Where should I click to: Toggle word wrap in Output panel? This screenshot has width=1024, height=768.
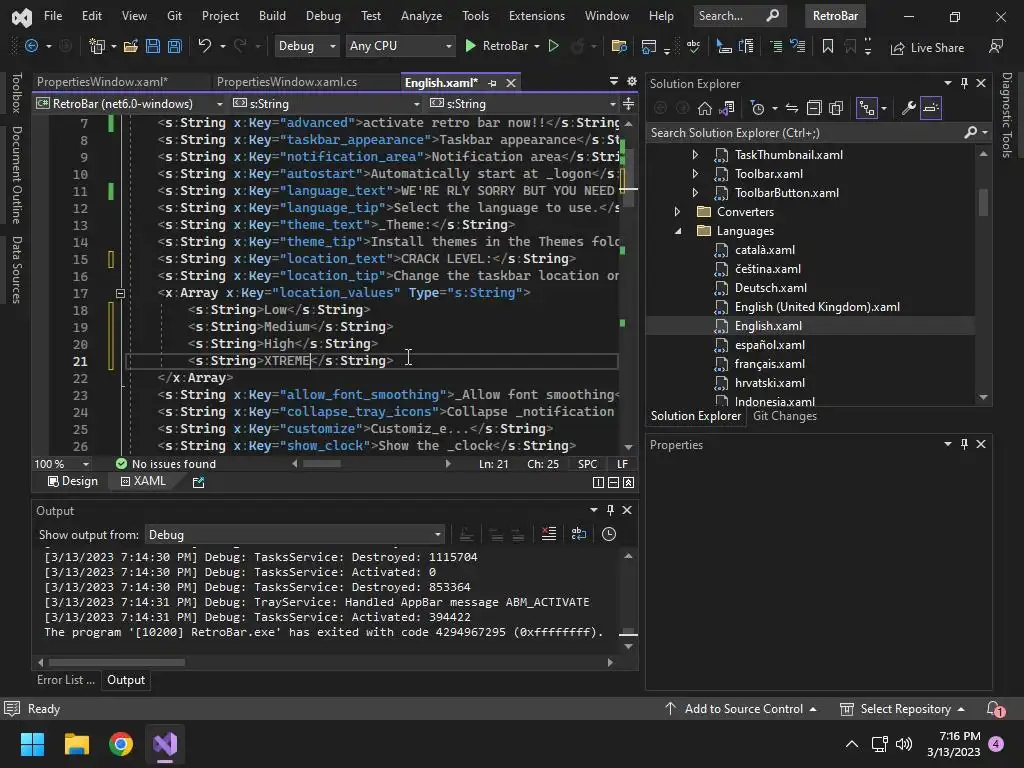tap(578, 534)
